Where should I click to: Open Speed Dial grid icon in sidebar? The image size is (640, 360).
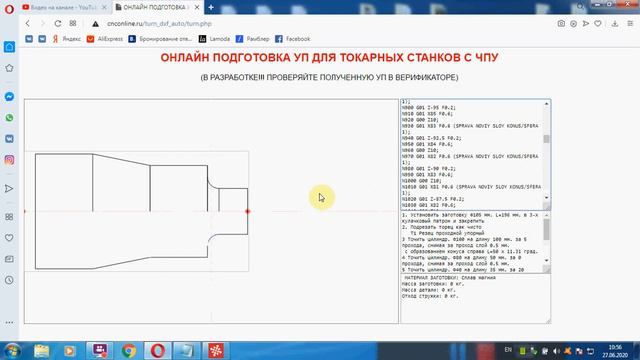[x=9, y=217]
